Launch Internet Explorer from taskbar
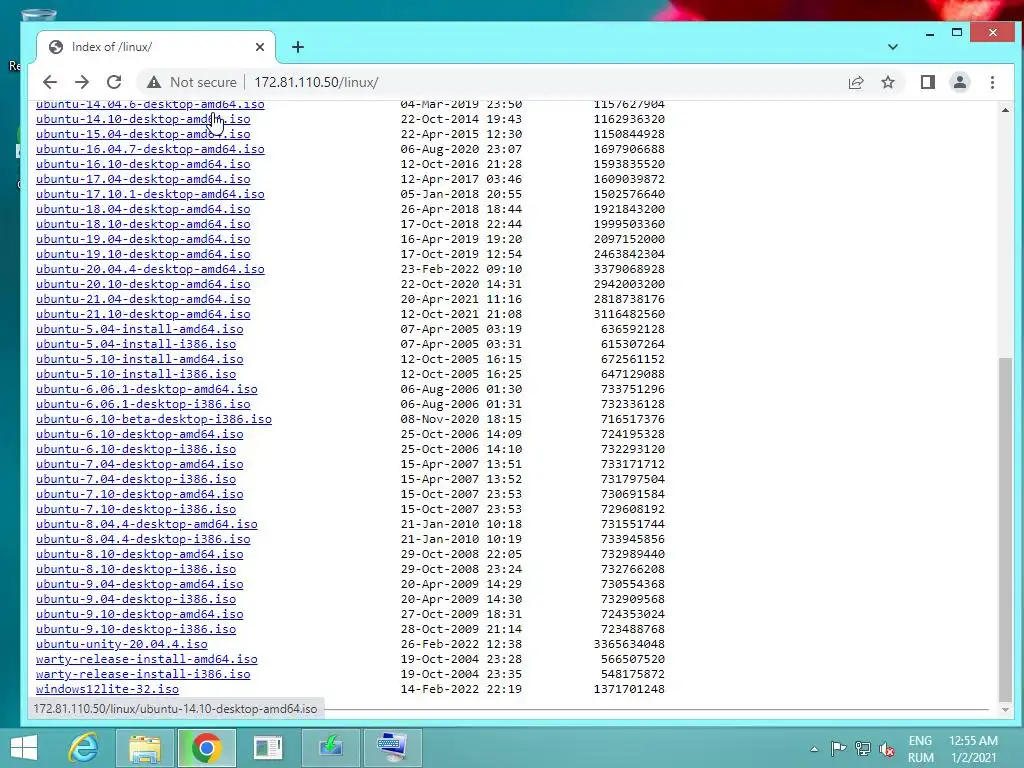1024x768 pixels. pos(84,748)
